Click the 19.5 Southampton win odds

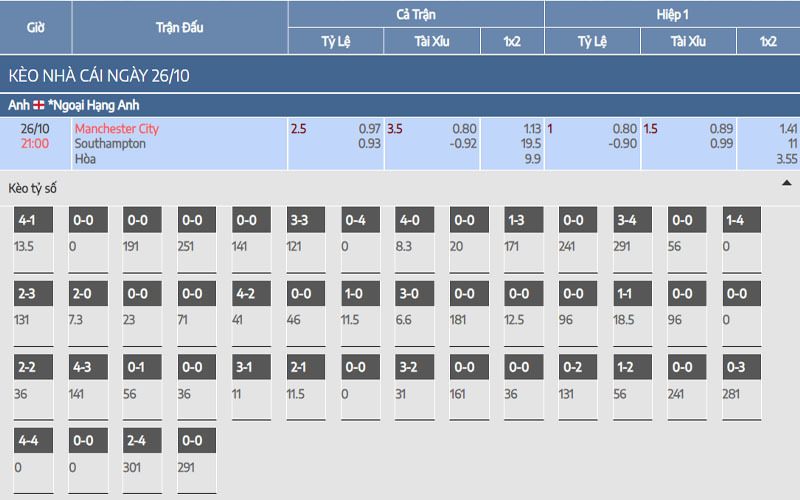tap(530, 143)
